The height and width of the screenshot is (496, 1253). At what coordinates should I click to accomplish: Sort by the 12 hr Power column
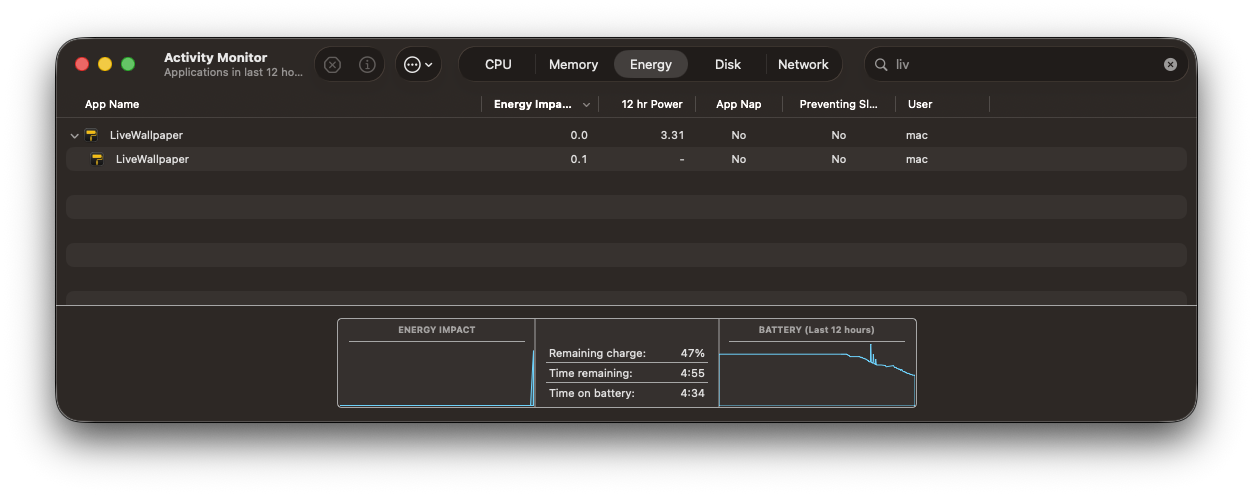click(x=652, y=104)
